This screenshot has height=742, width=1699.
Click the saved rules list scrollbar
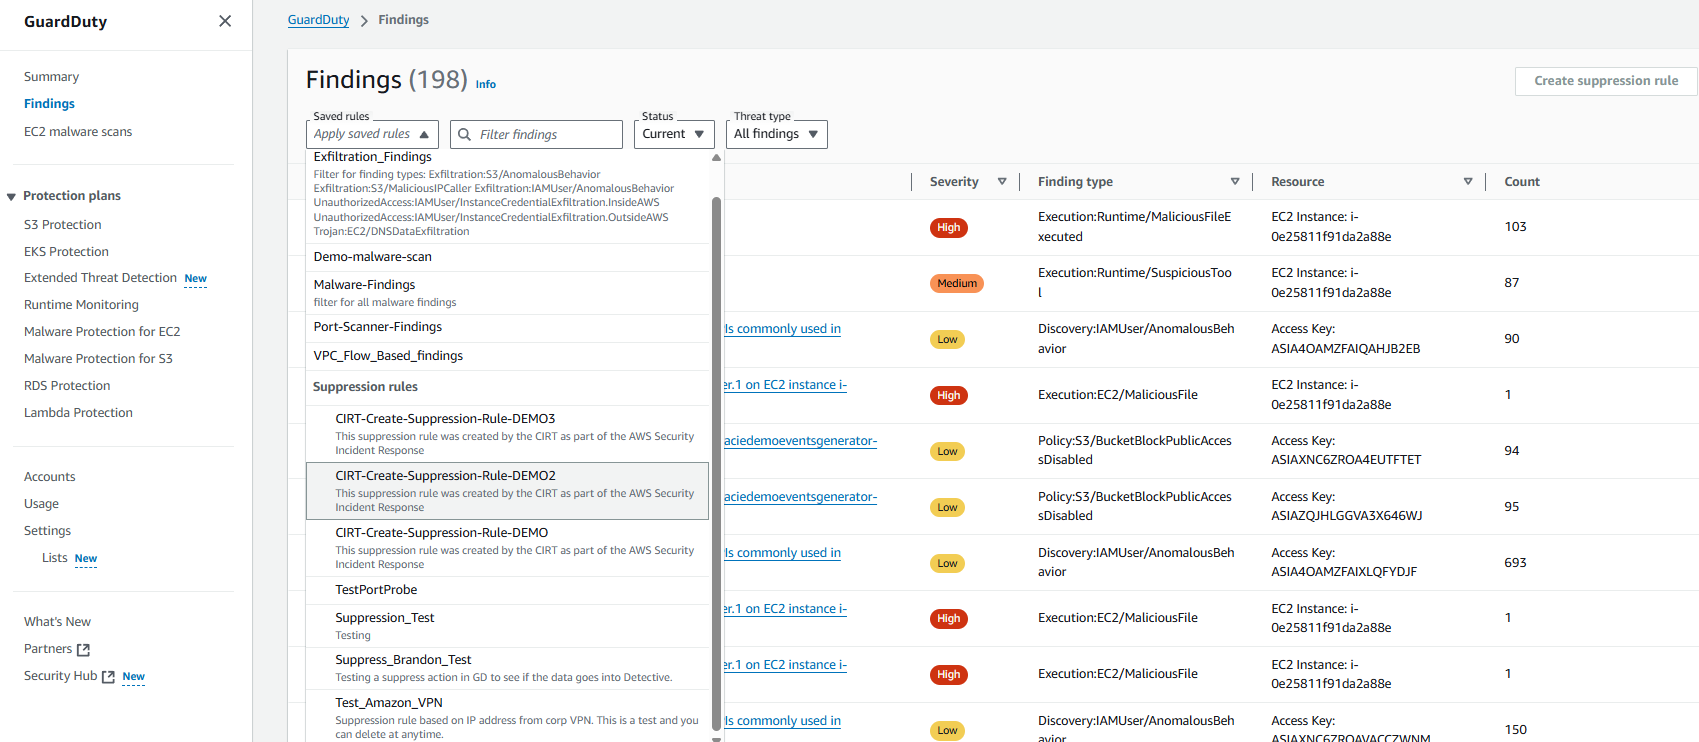tap(716, 463)
